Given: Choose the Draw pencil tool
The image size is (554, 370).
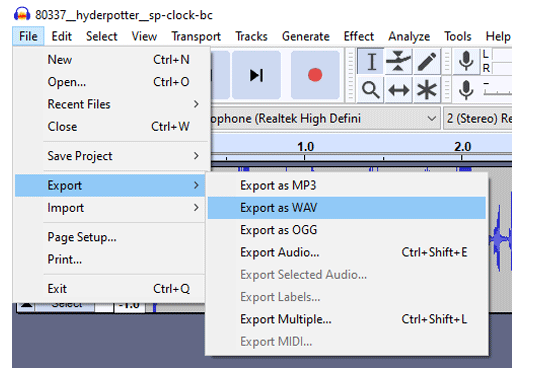Looking at the screenshot, I should (426, 62).
